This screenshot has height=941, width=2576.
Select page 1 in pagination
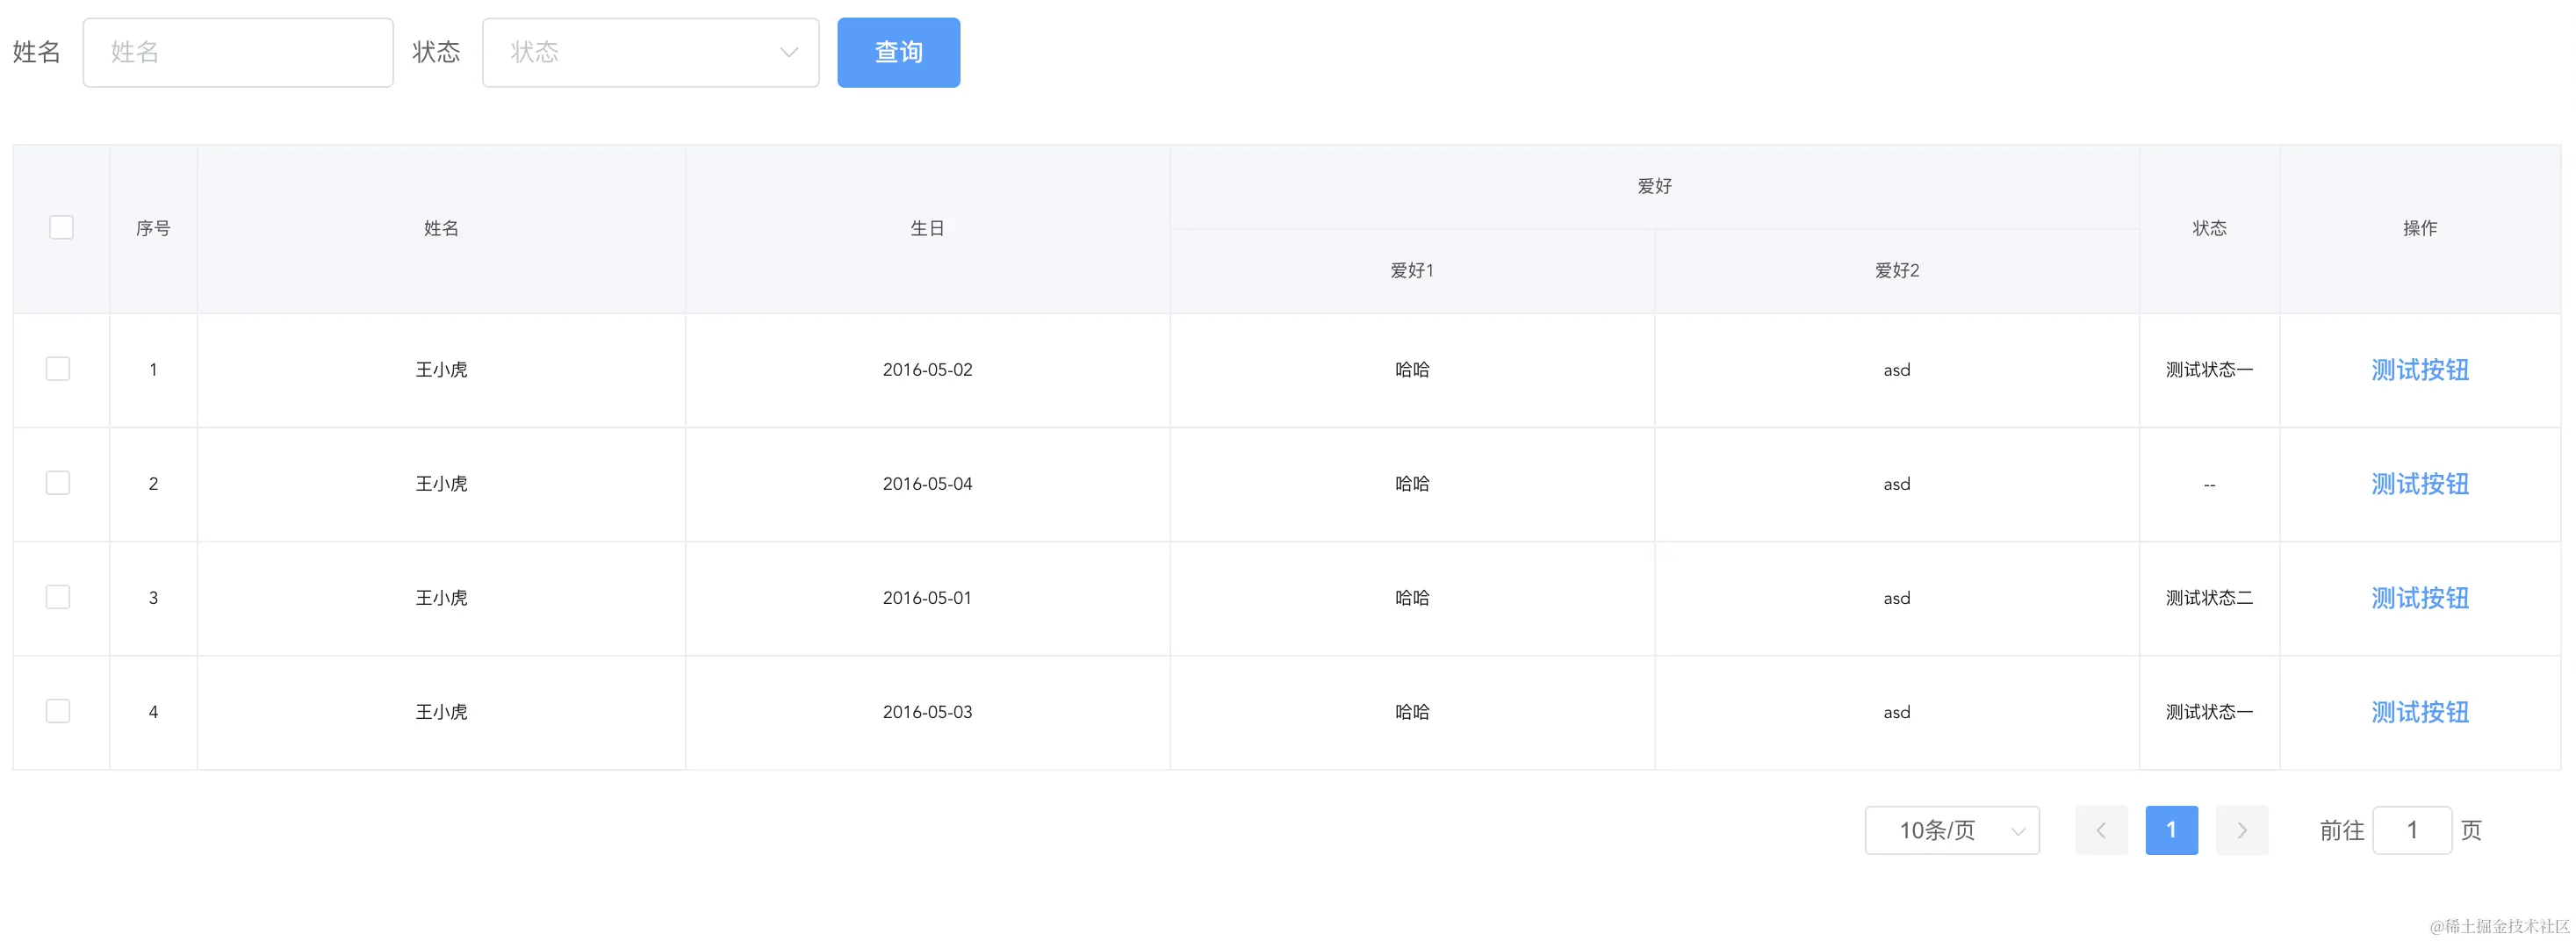click(2171, 830)
